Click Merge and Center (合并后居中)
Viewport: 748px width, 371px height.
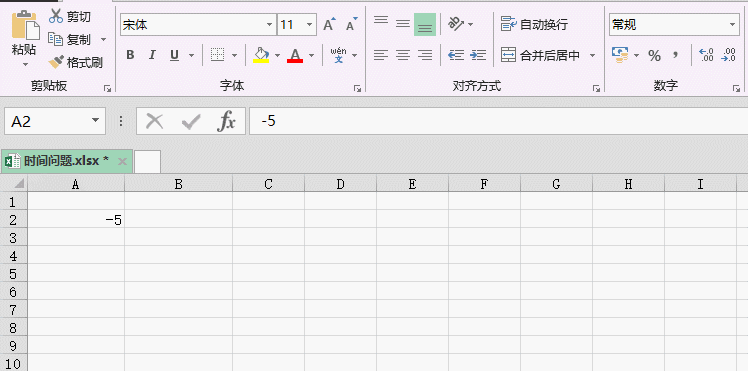click(x=540, y=55)
